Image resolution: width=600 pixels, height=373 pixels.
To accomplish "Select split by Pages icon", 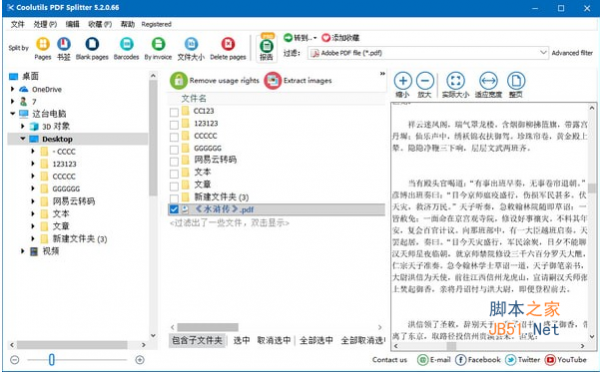I will pos(43,44).
